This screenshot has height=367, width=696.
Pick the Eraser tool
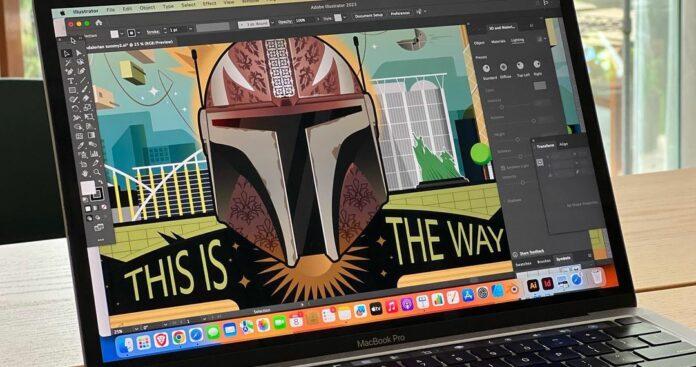click(x=86, y=98)
